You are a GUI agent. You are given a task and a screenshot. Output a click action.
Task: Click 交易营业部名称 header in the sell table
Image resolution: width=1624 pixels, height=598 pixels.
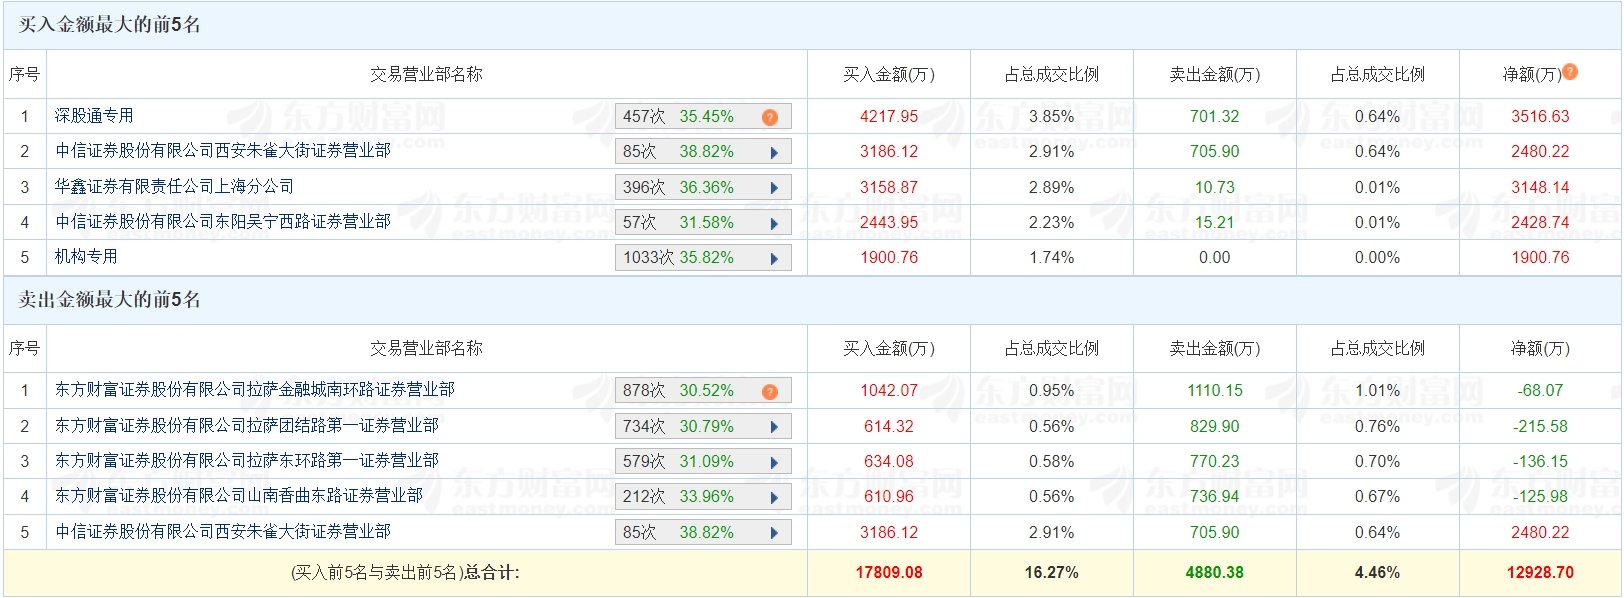(x=427, y=349)
